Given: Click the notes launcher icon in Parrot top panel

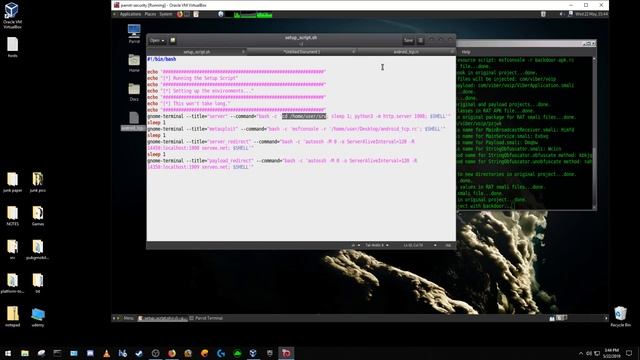Looking at the screenshot, I should pyautogui.click(x=196, y=14).
